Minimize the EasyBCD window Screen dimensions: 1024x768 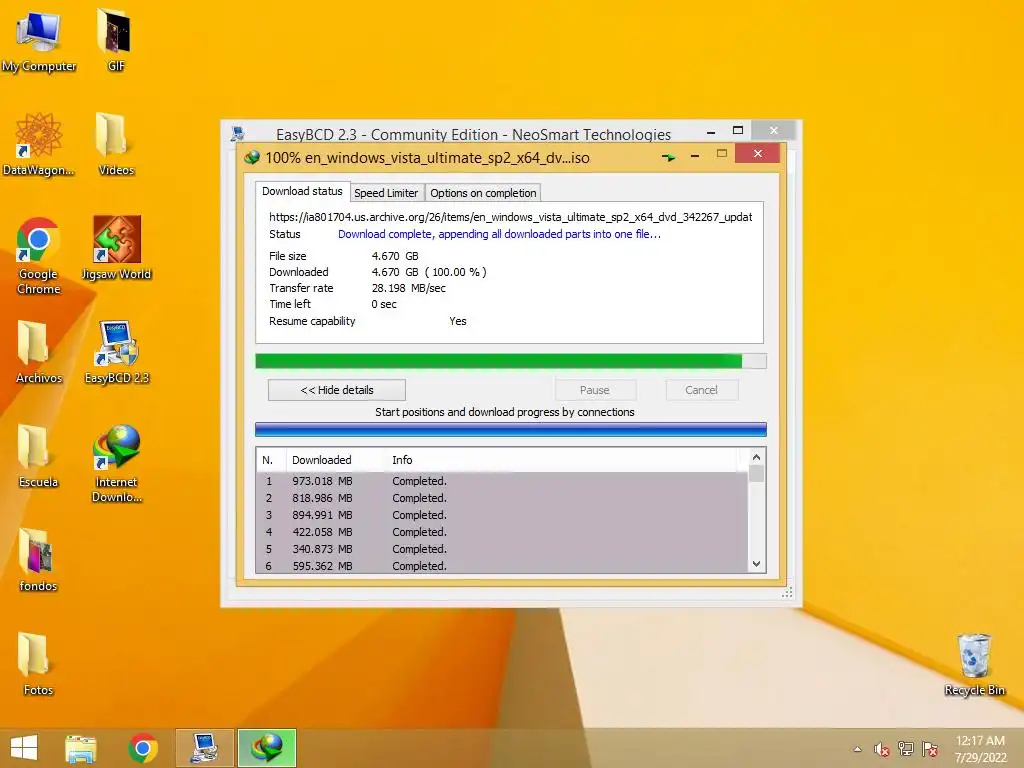click(711, 132)
